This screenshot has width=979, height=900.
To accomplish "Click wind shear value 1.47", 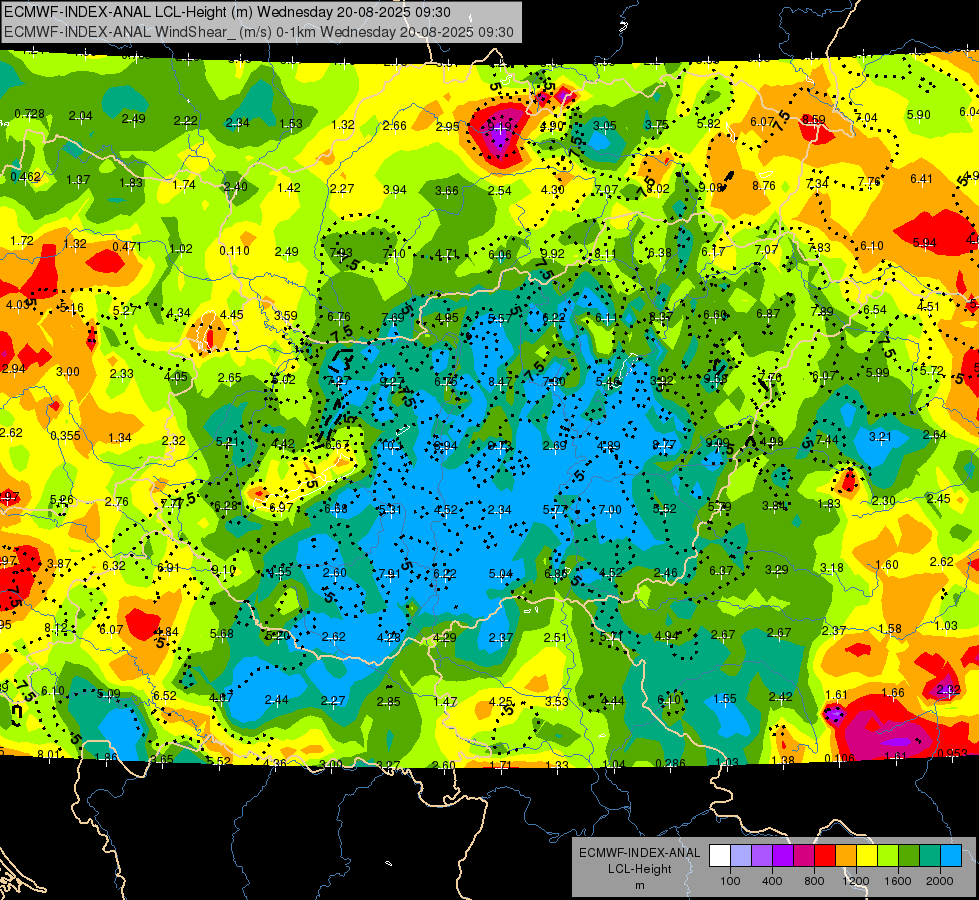I will point(445,702).
